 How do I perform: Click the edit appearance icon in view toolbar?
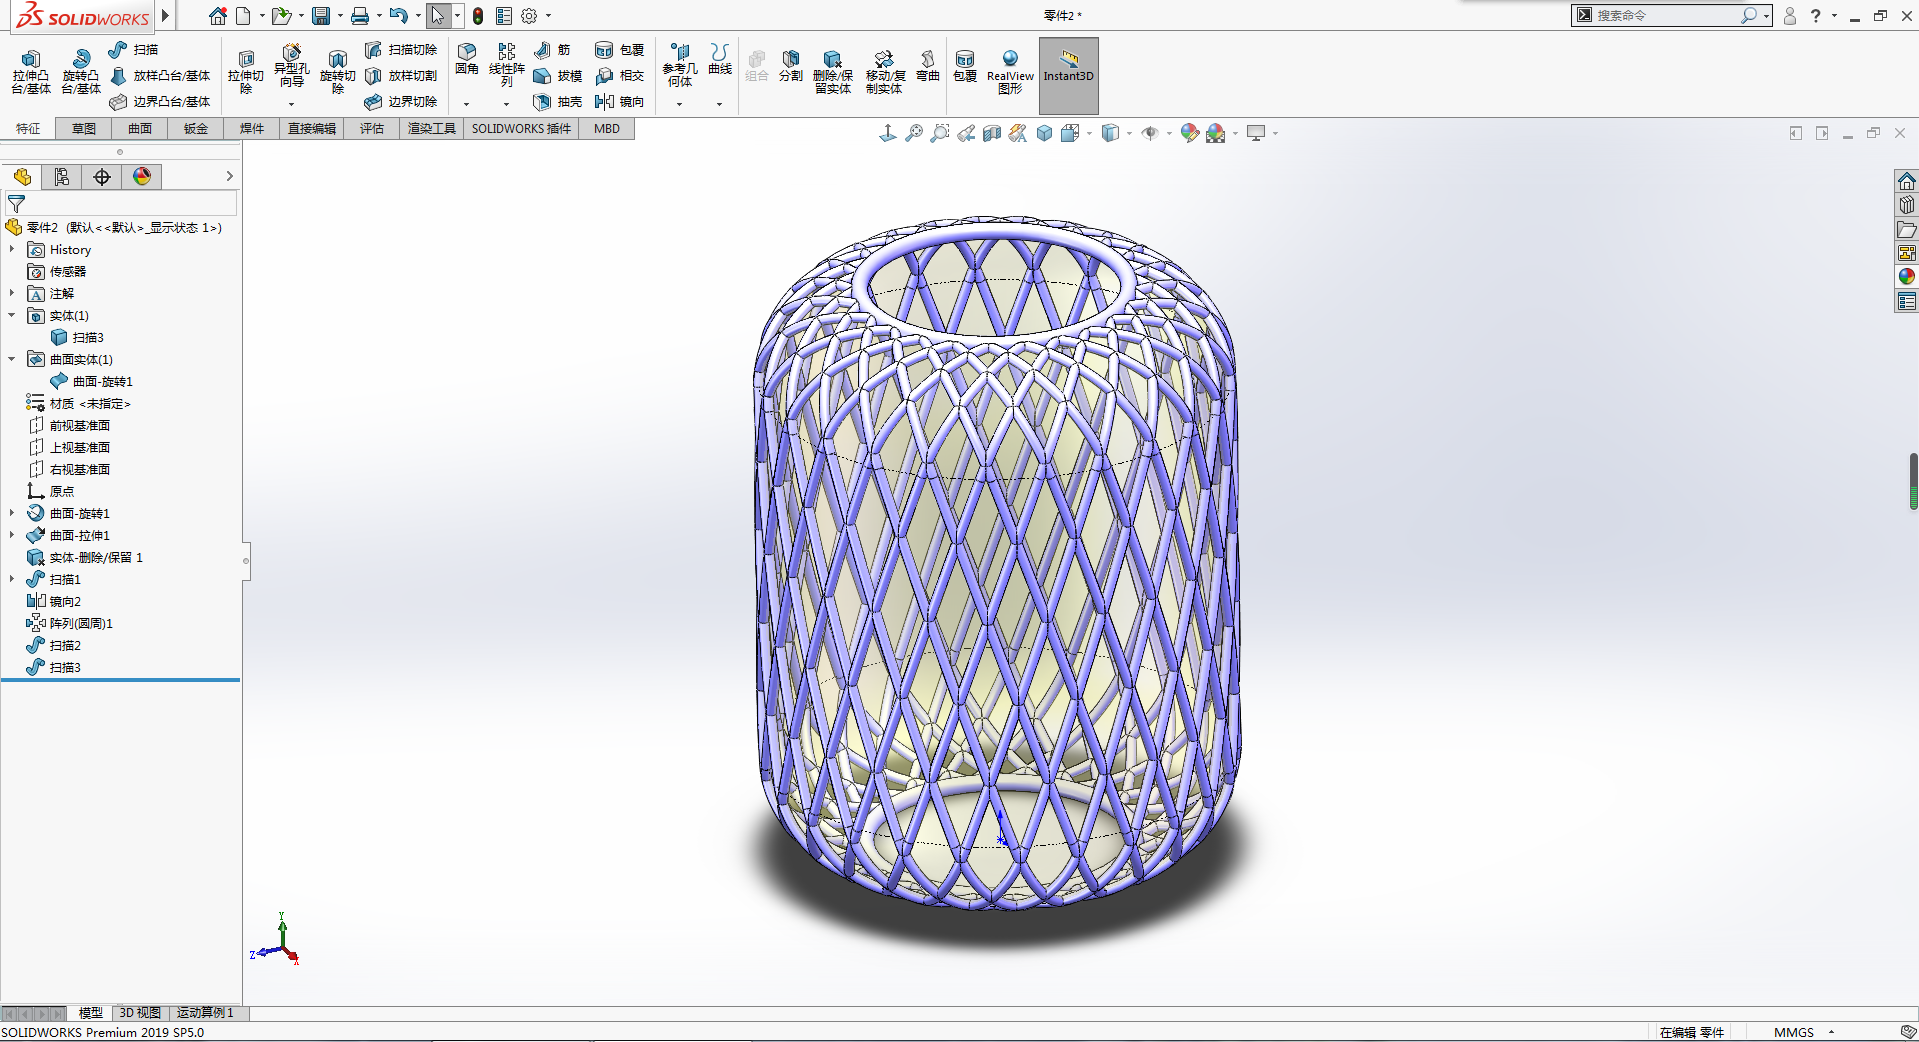1190,133
